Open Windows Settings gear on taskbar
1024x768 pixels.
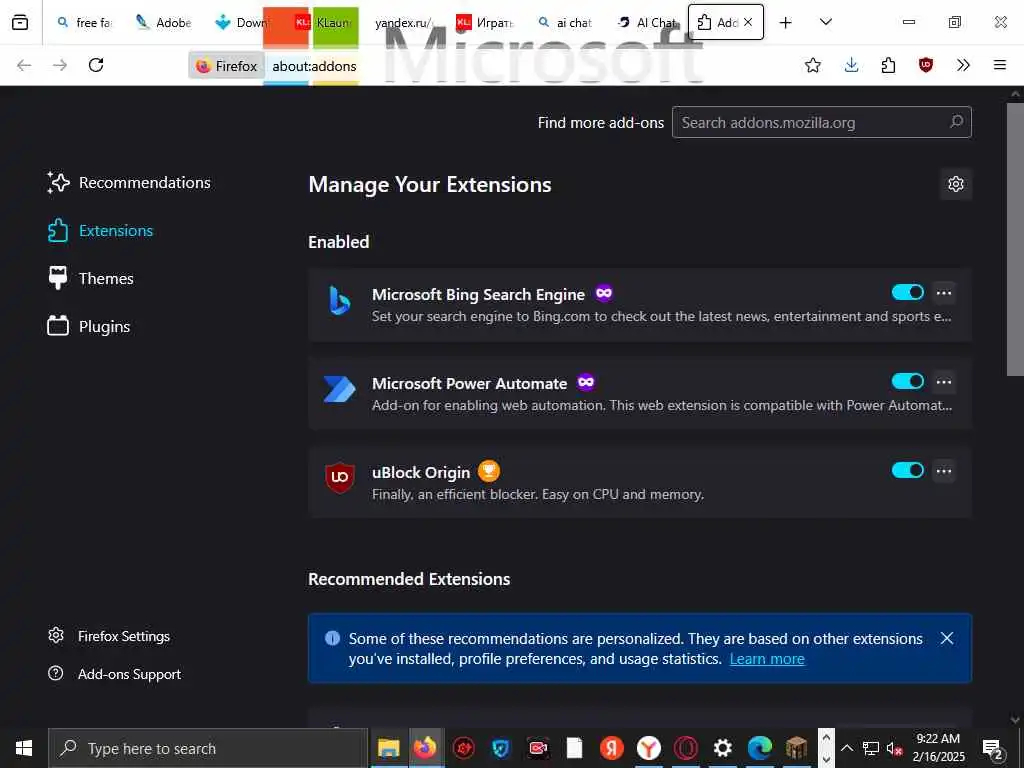[x=722, y=748]
